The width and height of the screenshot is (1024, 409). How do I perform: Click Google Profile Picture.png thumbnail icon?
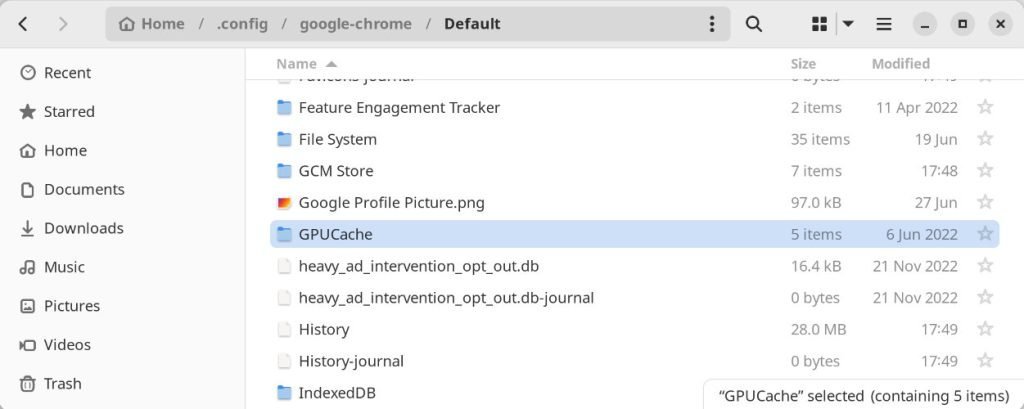(284, 203)
